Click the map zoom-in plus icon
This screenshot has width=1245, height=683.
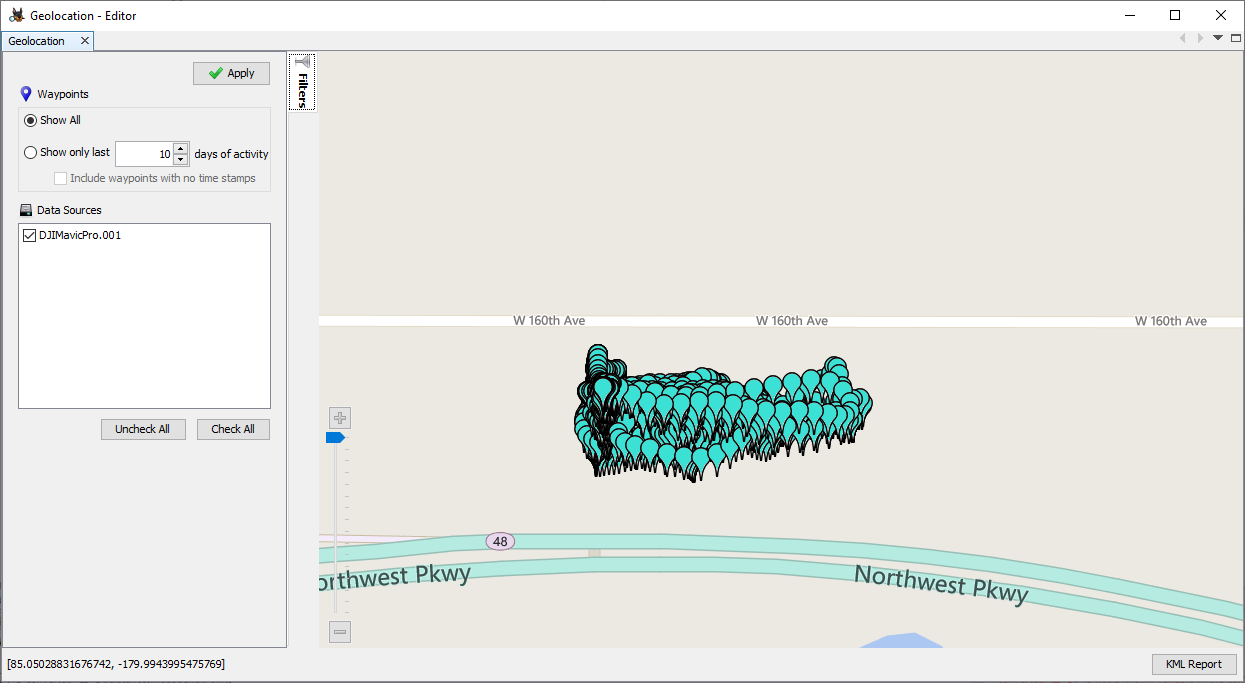pos(339,417)
